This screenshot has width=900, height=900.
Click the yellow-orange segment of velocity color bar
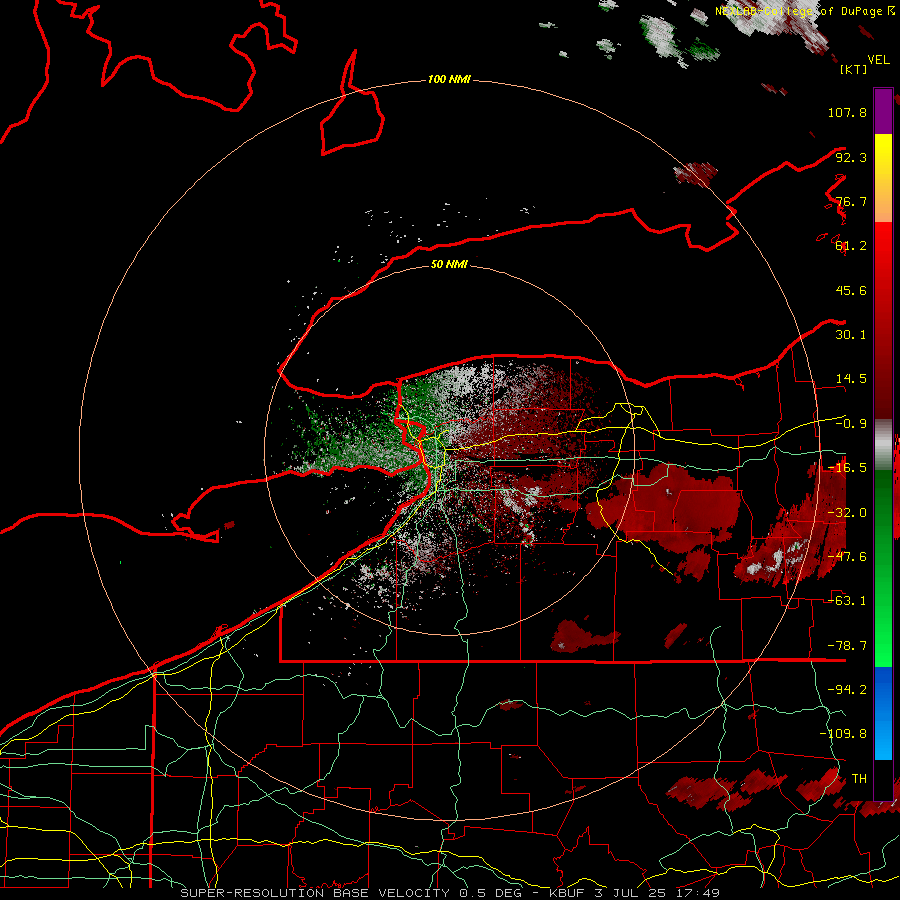(x=883, y=178)
